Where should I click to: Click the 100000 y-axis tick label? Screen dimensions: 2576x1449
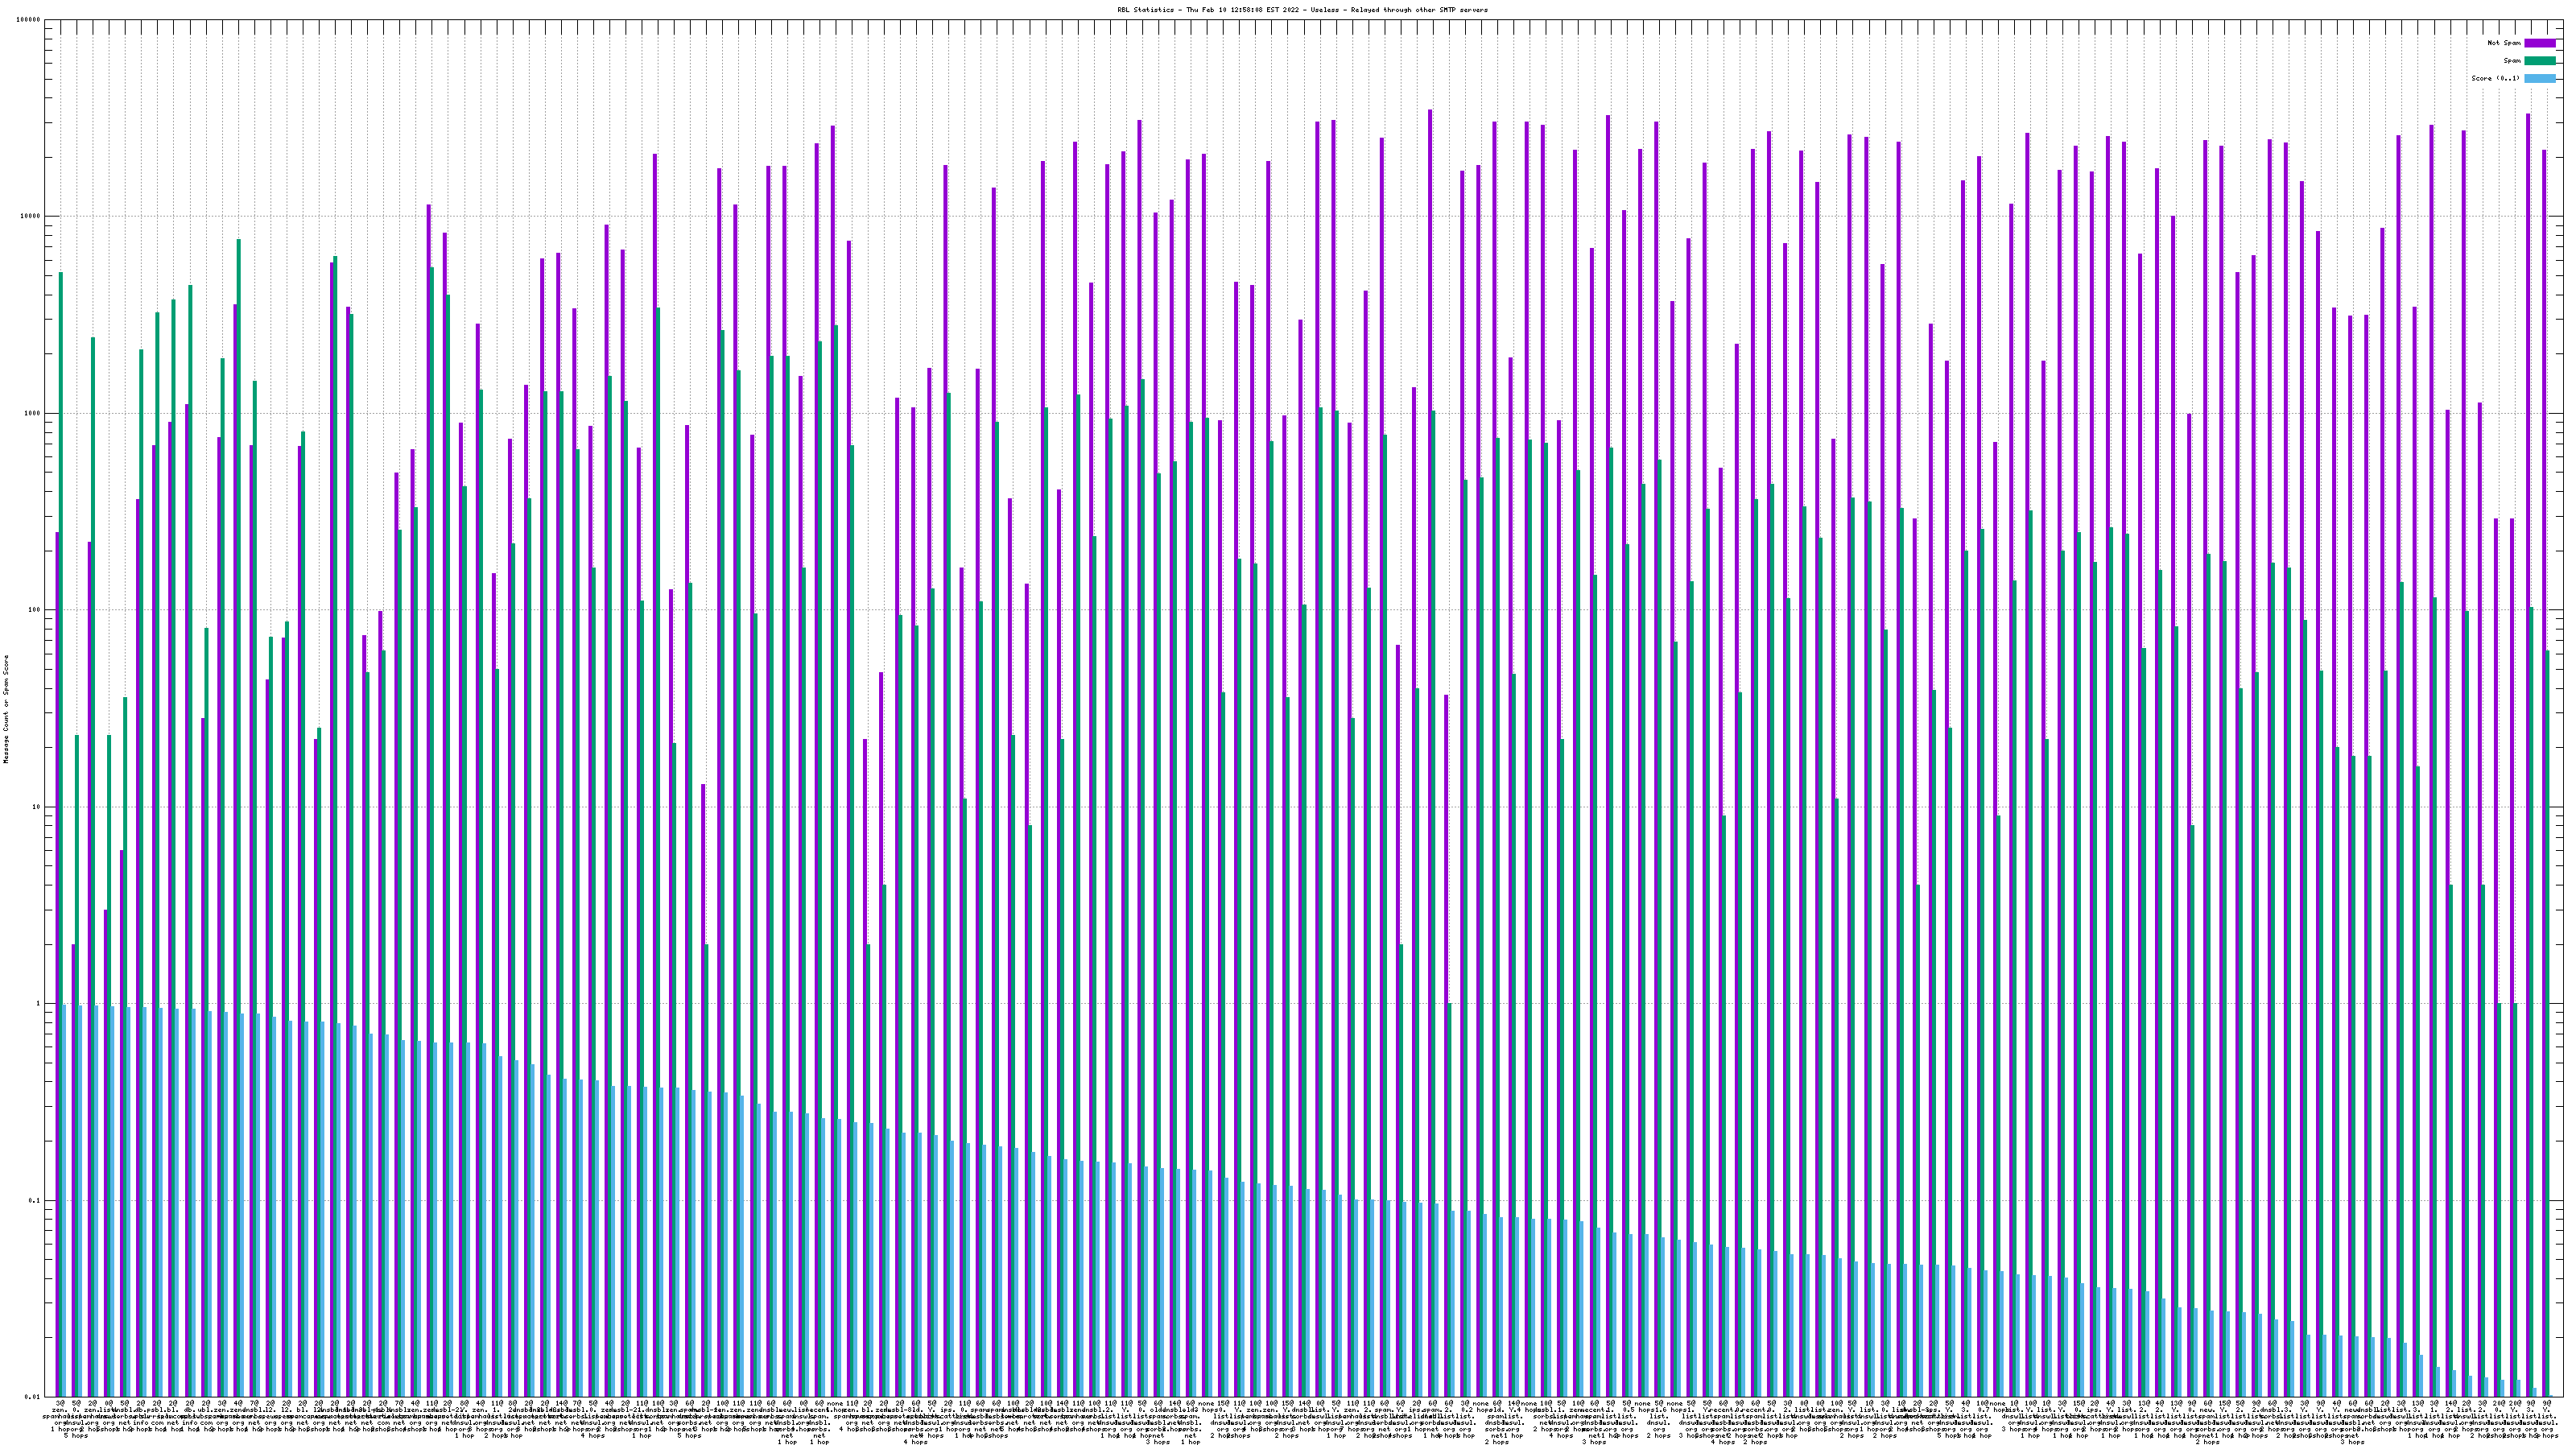[x=30, y=20]
